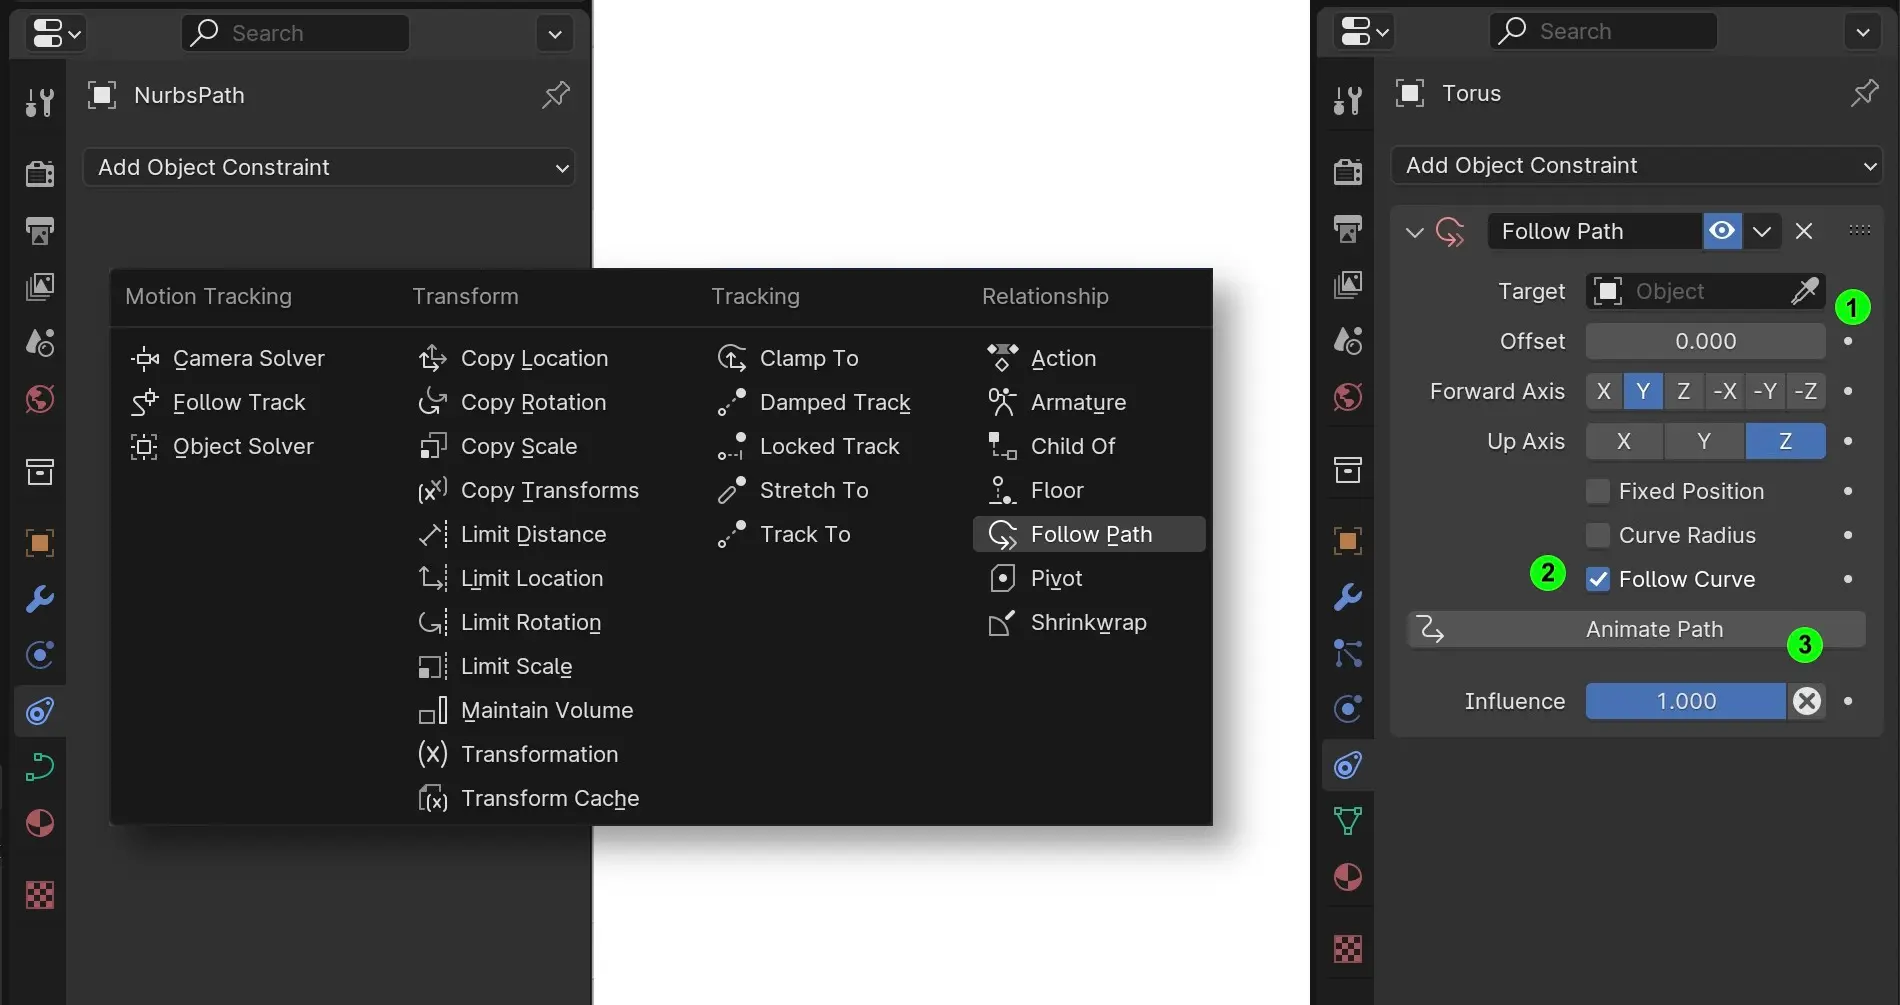Open Tool properties tab in Torus panel
Screen dimensions: 1900x1005
coord(1347,100)
